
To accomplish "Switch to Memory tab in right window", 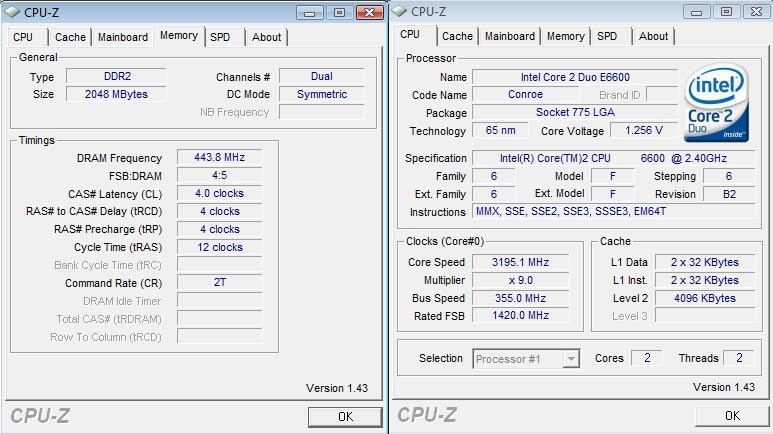I will click(565, 36).
